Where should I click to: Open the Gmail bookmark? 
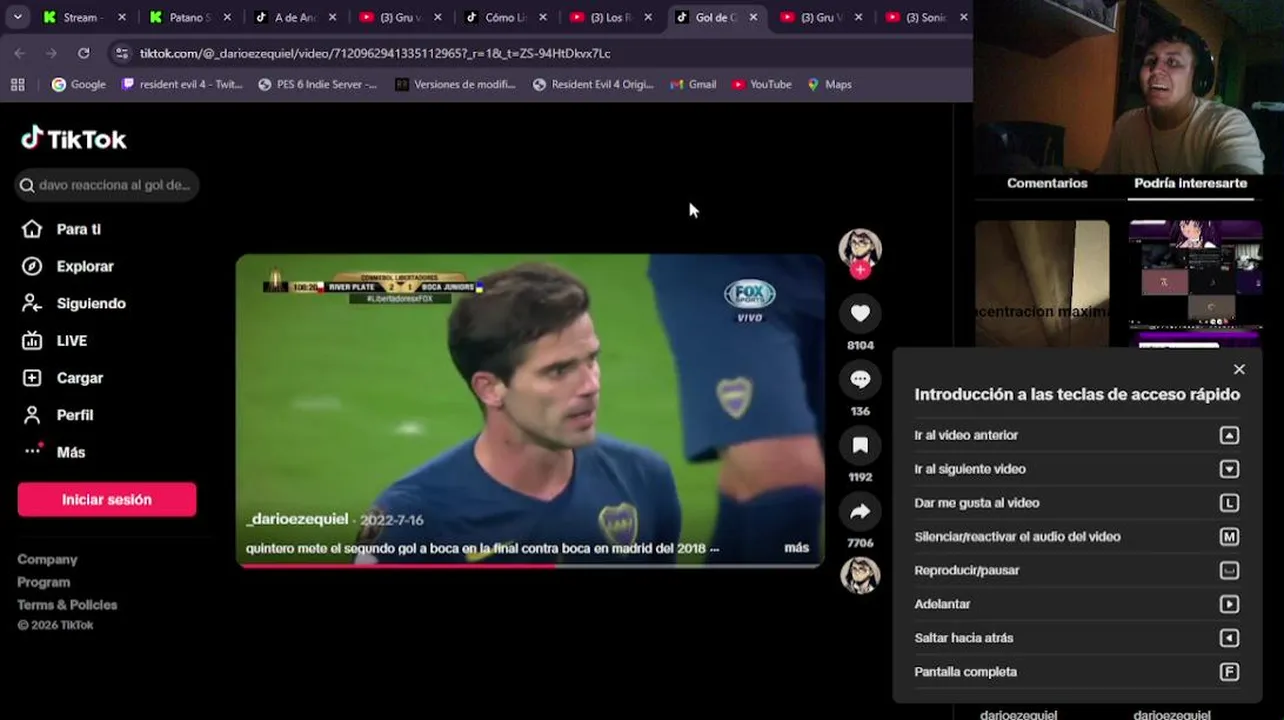693,84
